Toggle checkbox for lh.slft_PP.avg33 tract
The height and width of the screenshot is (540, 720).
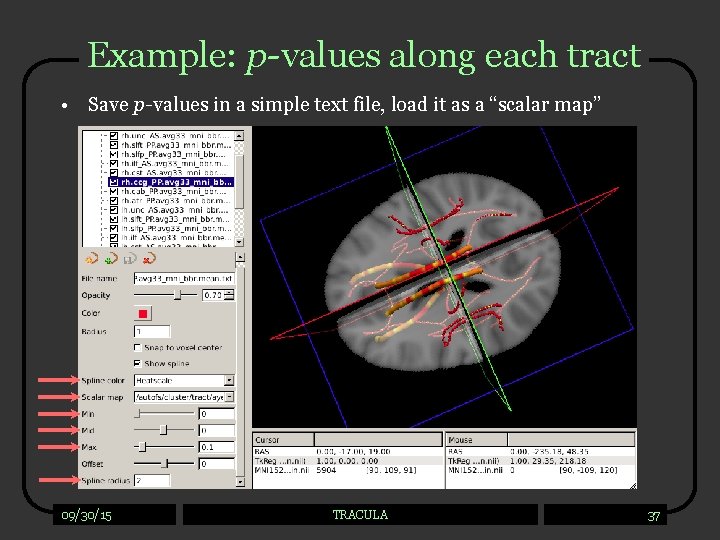[114, 219]
